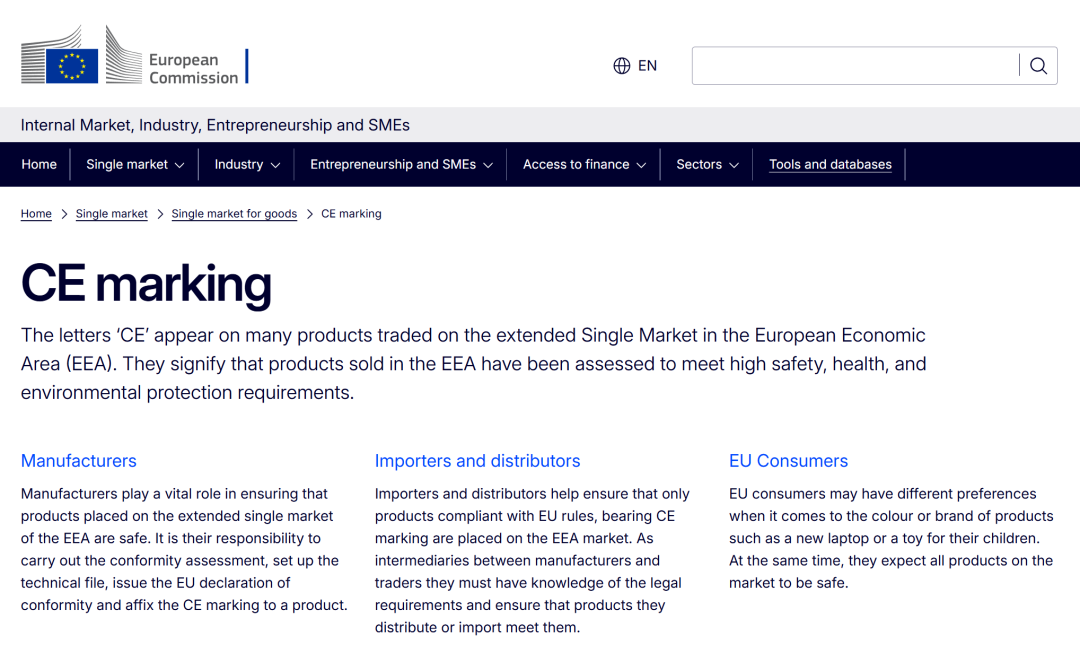
Task: Go to Home in navigation bar
Action: (39, 165)
